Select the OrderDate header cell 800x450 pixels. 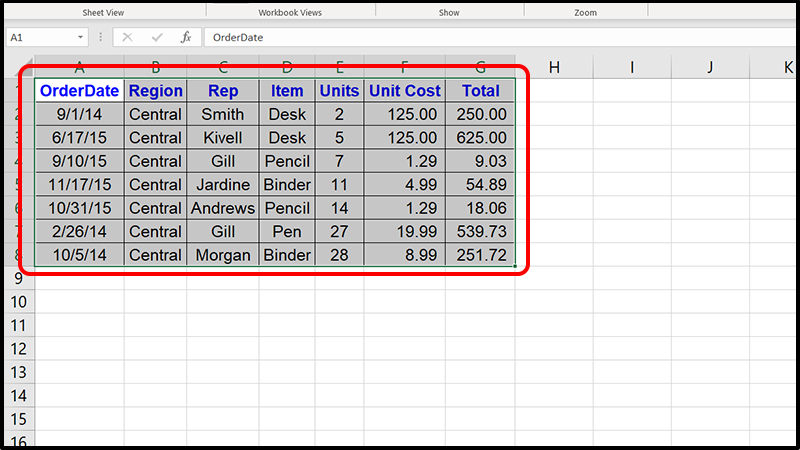pos(80,90)
